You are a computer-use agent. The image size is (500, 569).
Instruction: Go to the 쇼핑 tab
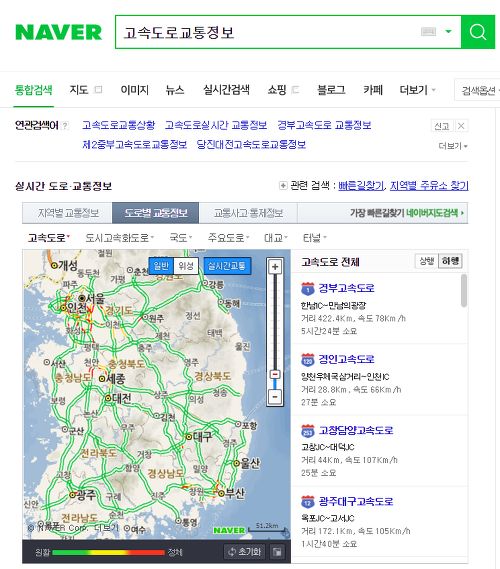(x=277, y=90)
